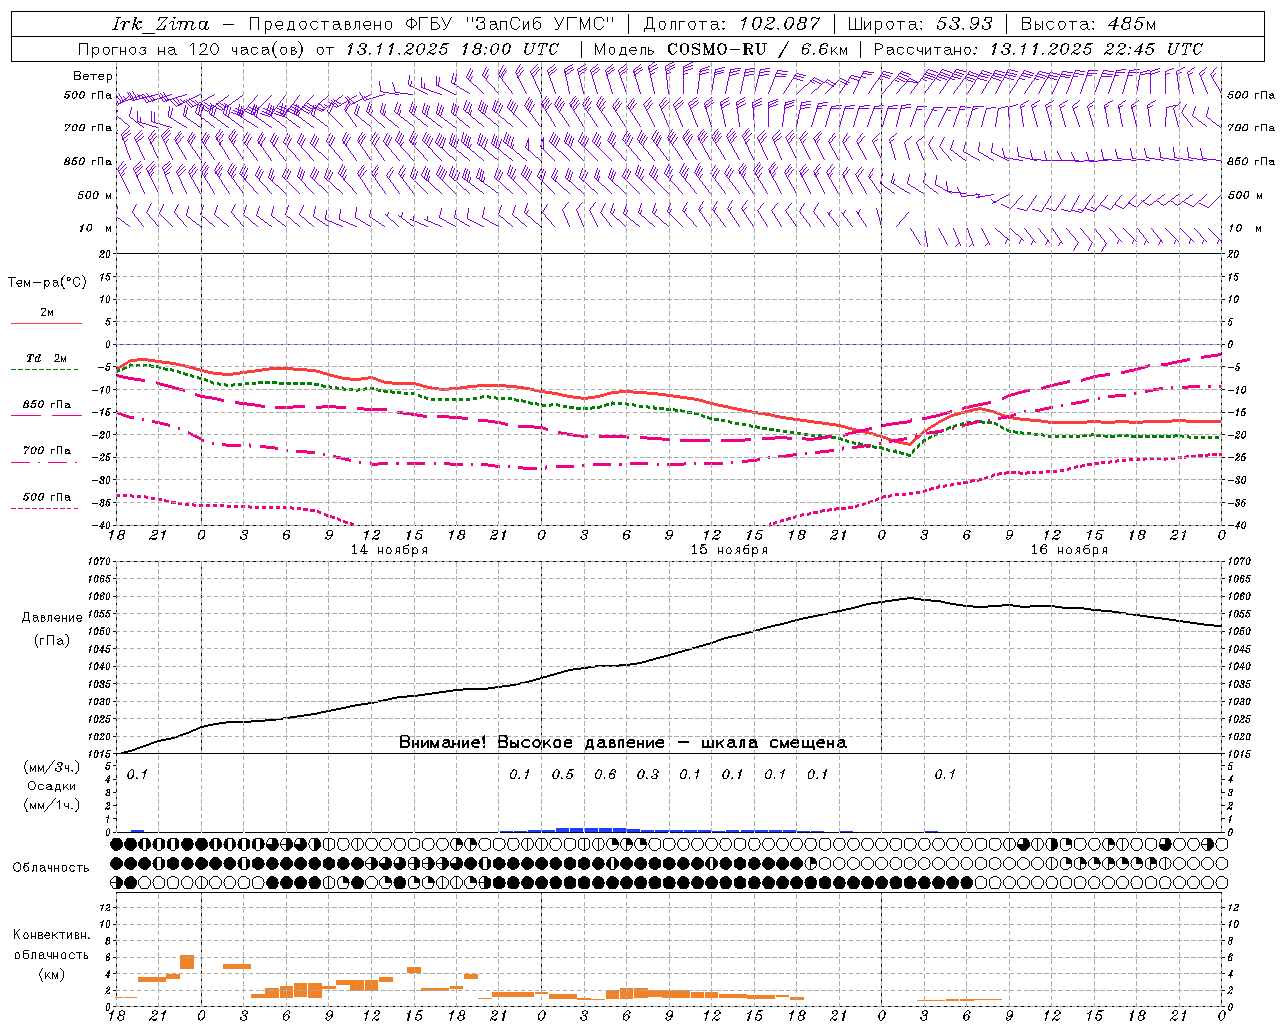
Task: Click the 14 ноября date label
Action: point(388,550)
